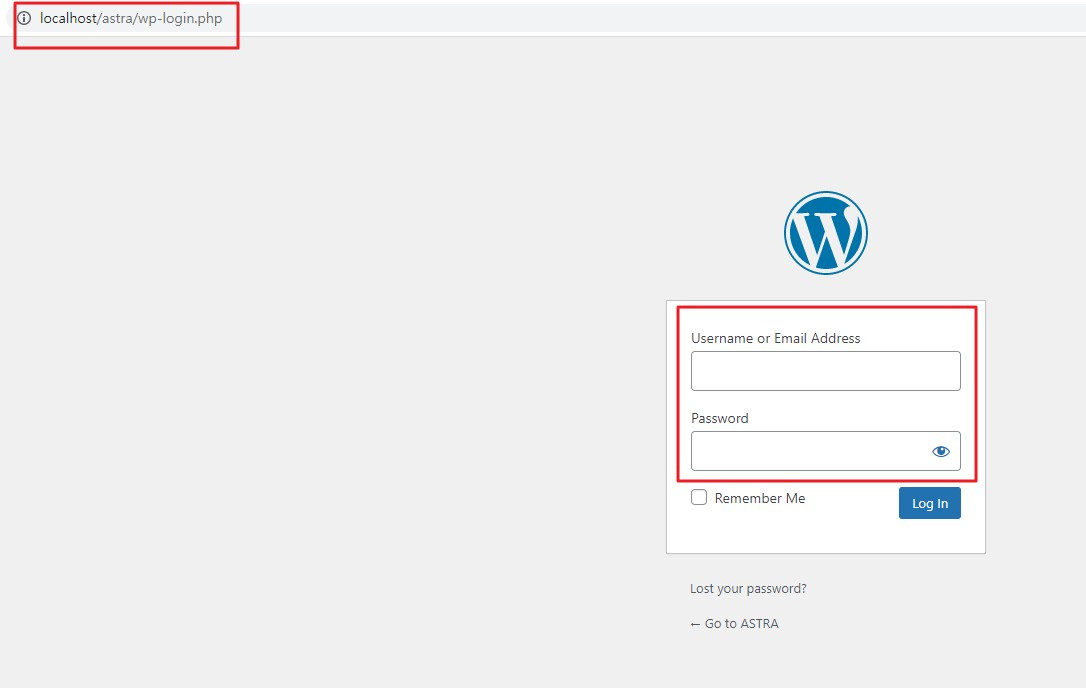Tick the Remember Me checkbox

pyautogui.click(x=699, y=497)
